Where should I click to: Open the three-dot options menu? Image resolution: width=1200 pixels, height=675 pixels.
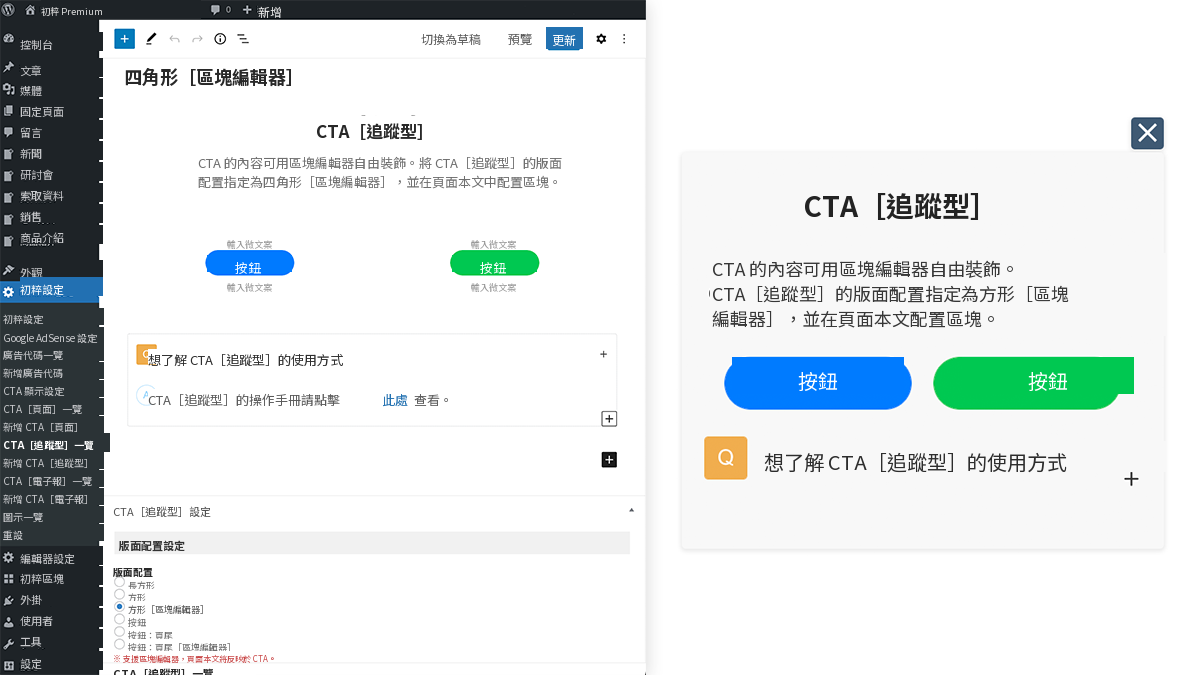[x=624, y=39]
